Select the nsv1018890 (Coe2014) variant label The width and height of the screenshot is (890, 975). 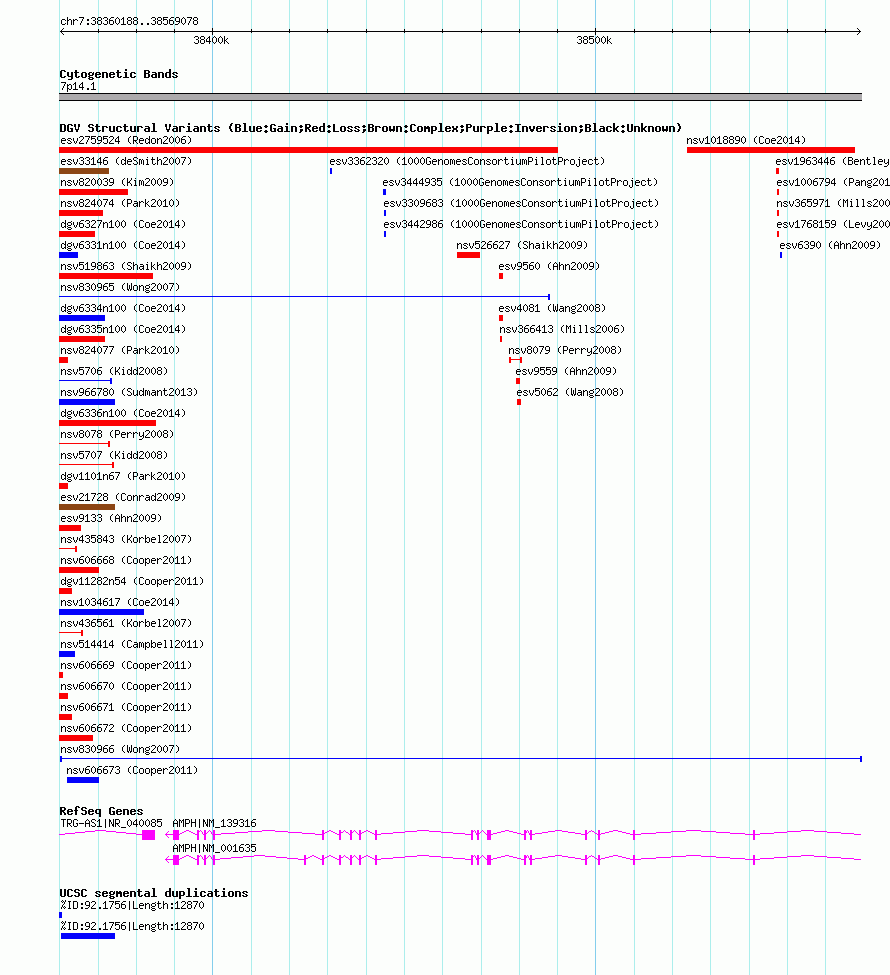point(746,141)
